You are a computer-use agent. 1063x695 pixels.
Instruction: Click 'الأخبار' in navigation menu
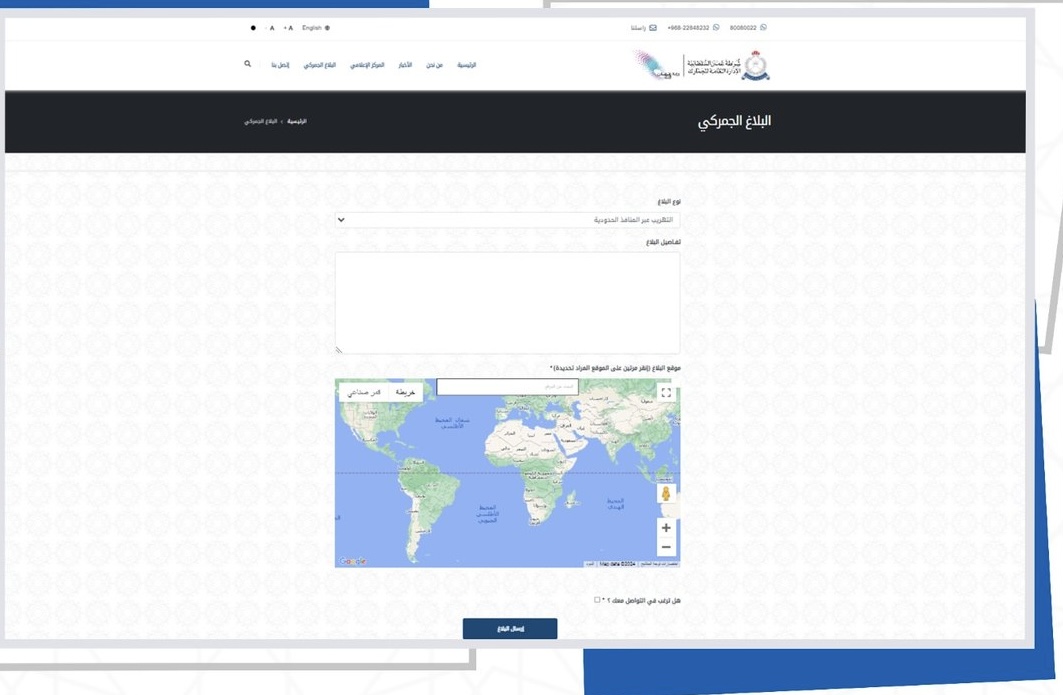pyautogui.click(x=403, y=65)
